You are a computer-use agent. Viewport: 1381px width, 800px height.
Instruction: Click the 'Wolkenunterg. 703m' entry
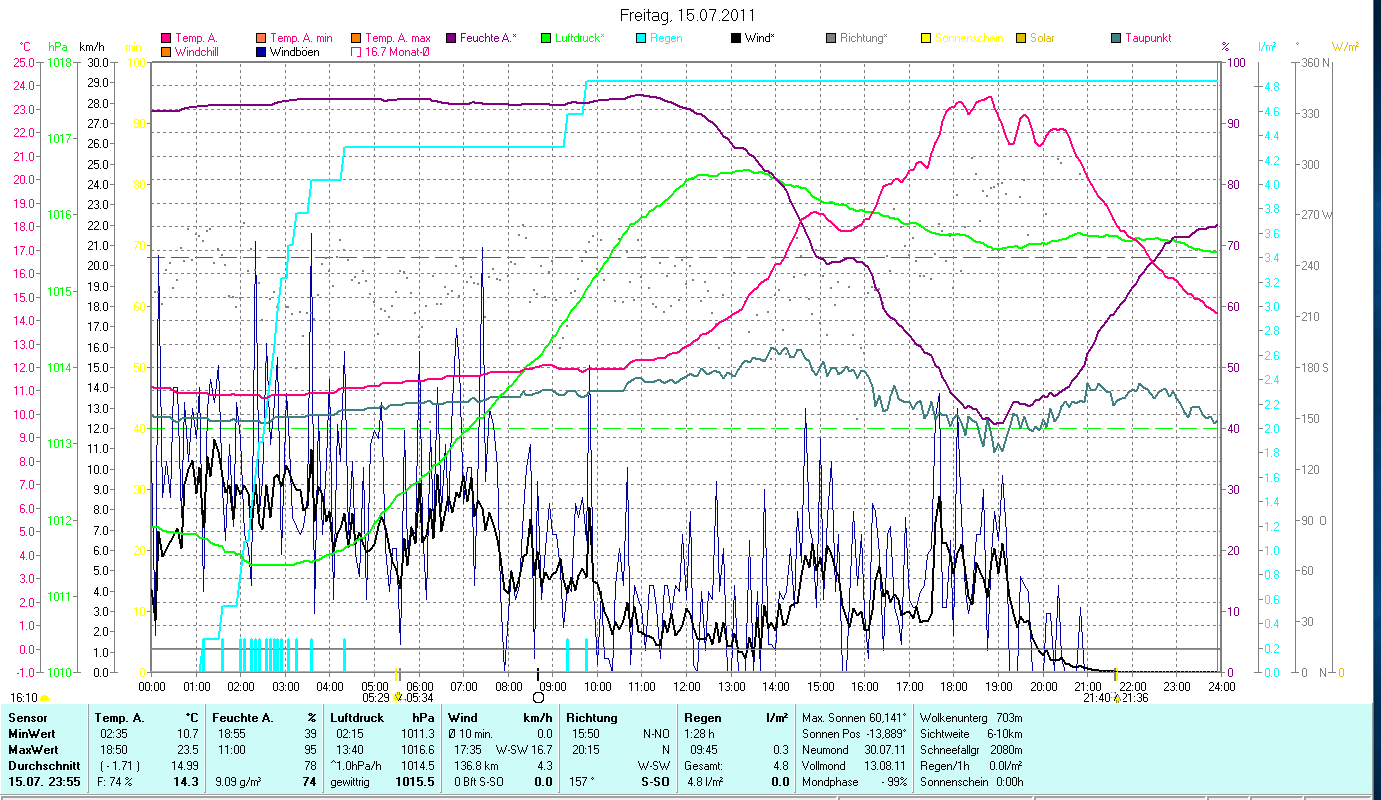tap(973, 718)
